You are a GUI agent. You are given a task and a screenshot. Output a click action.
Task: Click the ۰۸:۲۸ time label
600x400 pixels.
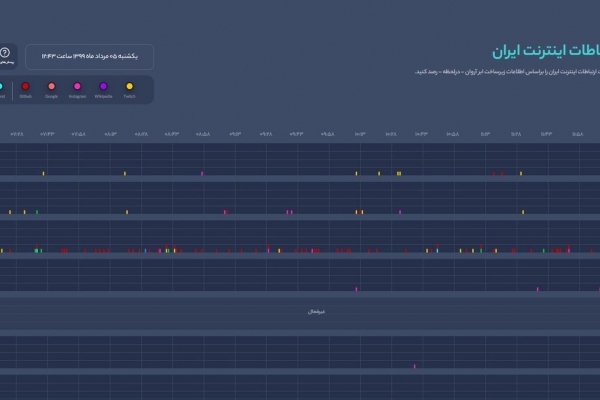click(141, 134)
